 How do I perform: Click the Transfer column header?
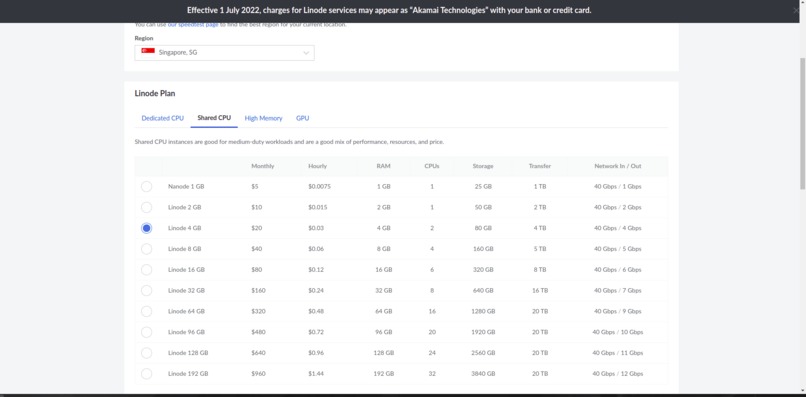pyautogui.click(x=540, y=166)
